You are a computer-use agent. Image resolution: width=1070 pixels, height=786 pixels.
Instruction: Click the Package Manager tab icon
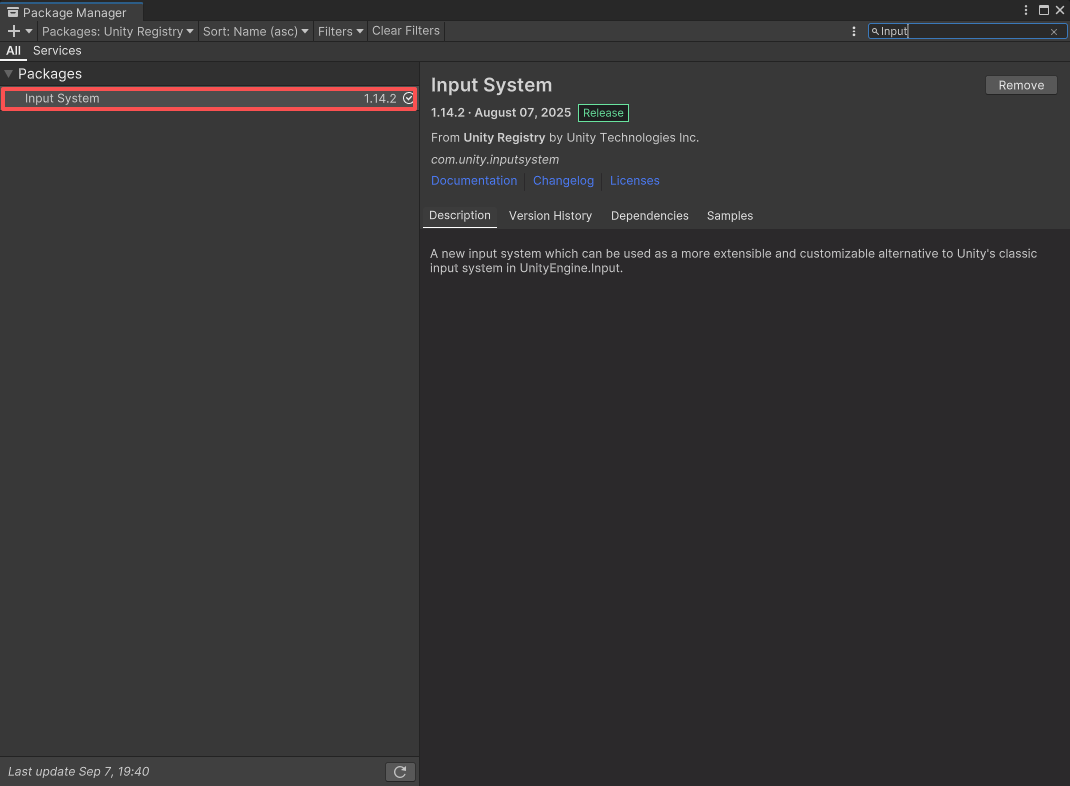point(12,12)
